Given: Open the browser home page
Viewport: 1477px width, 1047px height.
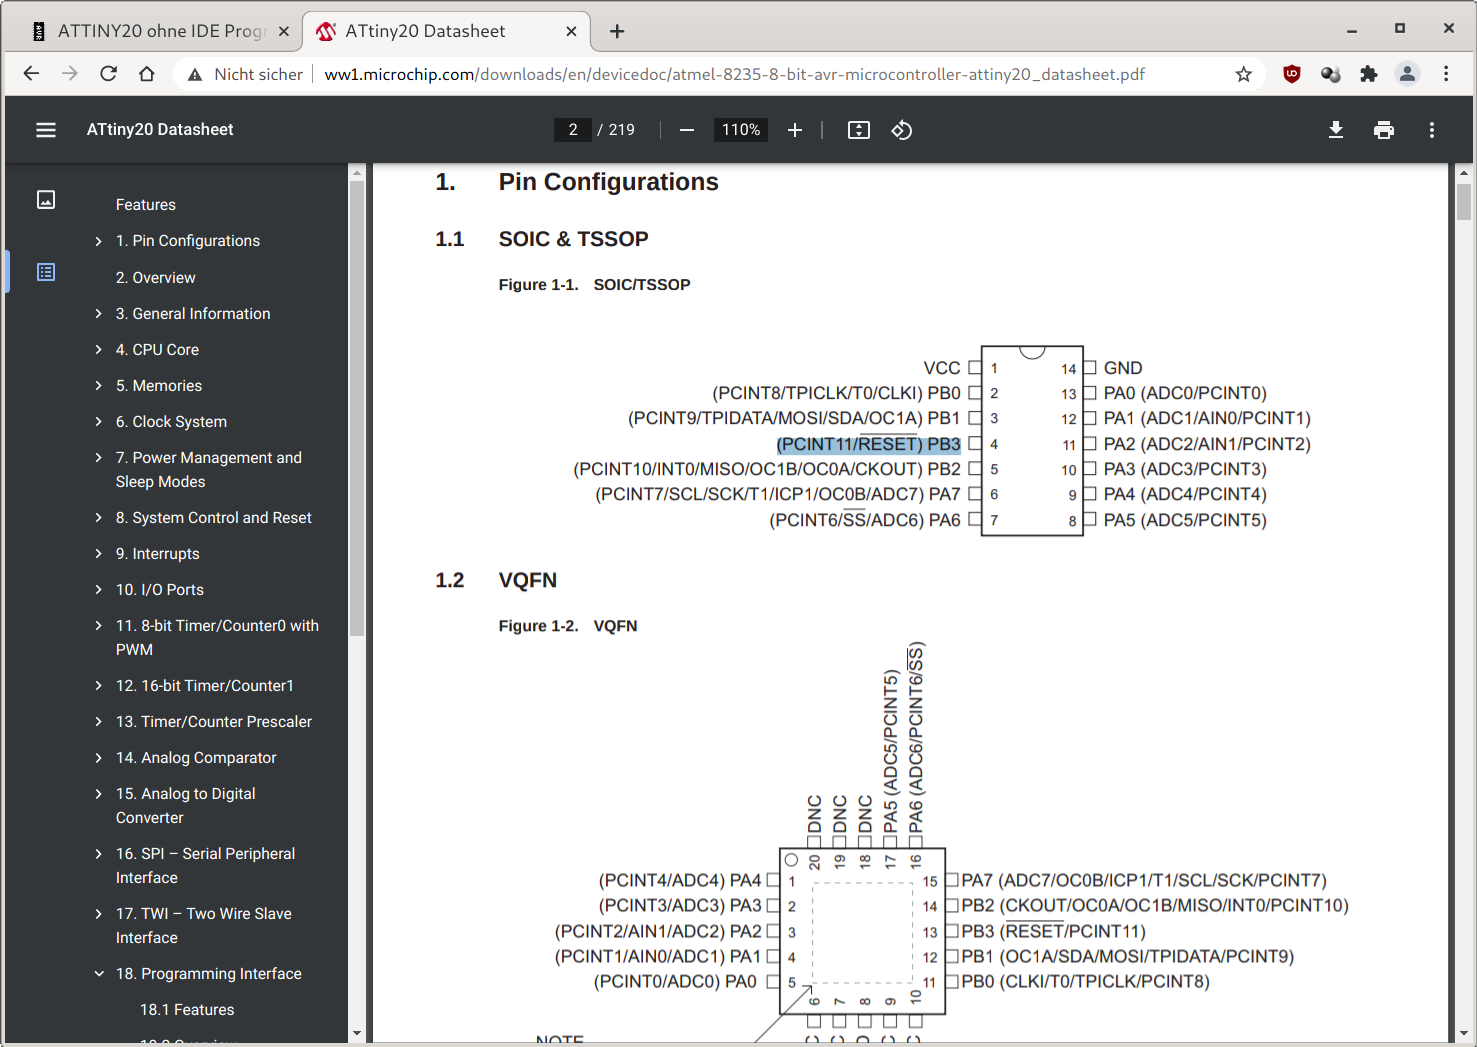Looking at the screenshot, I should [147, 74].
